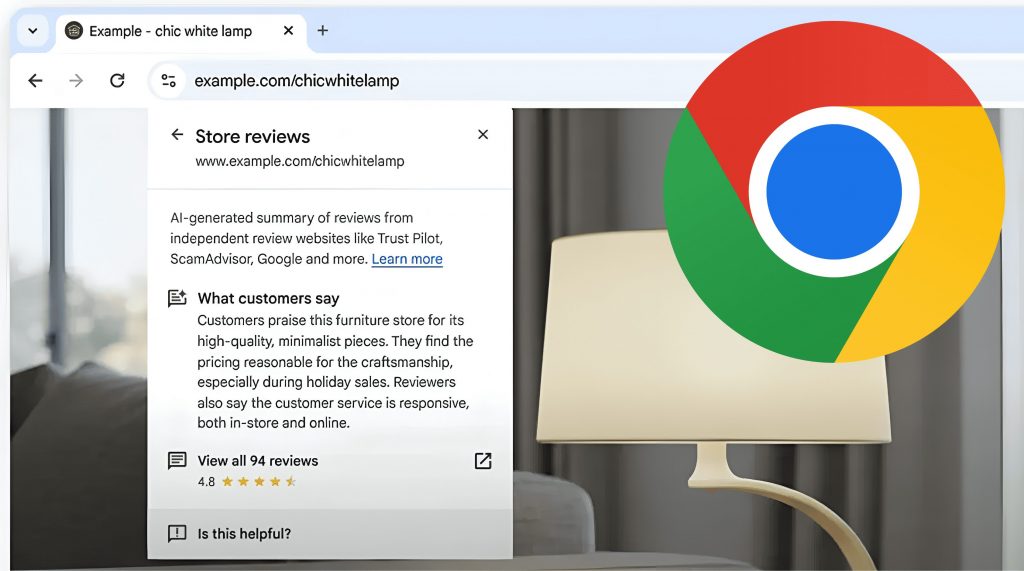This screenshot has width=1024, height=571.
Task: Click the reviews chat bubble icon
Action: [x=177, y=461]
